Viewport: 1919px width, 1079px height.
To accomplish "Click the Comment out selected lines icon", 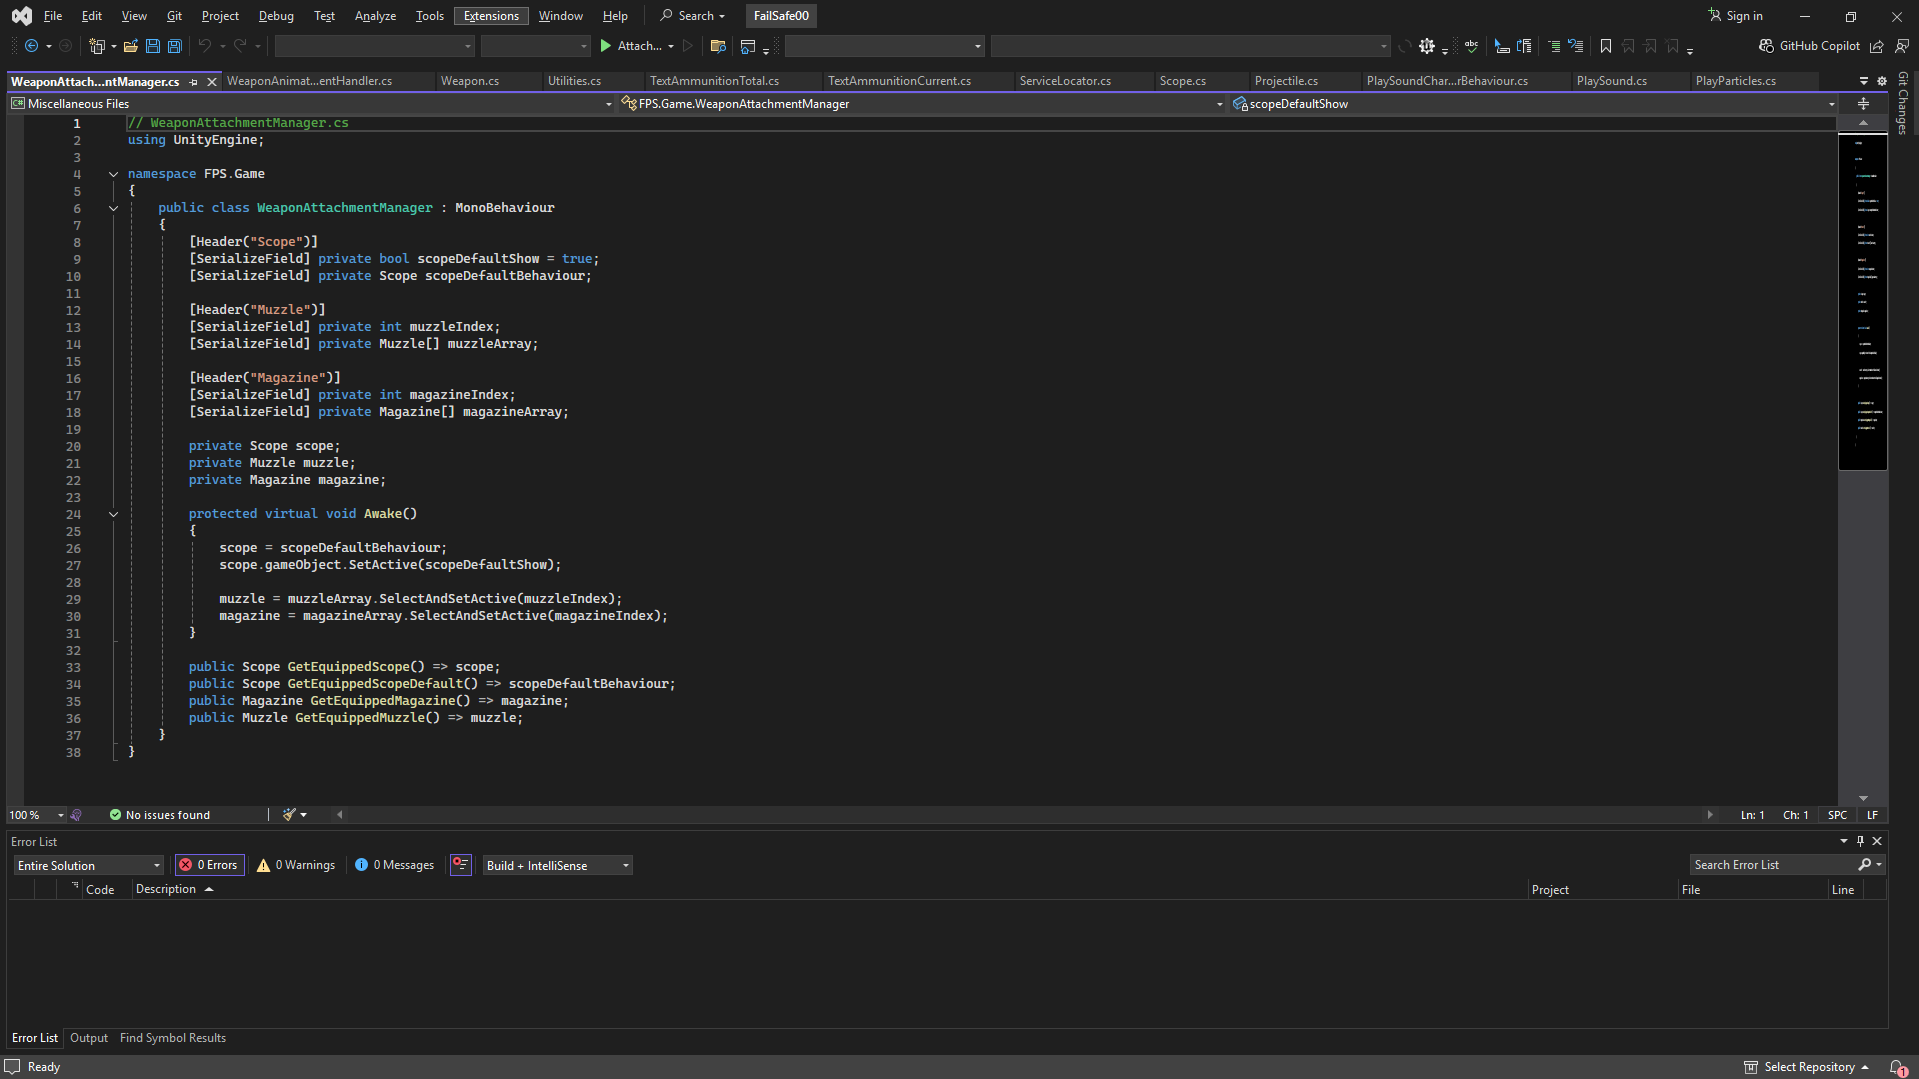I will pyautogui.click(x=1553, y=46).
